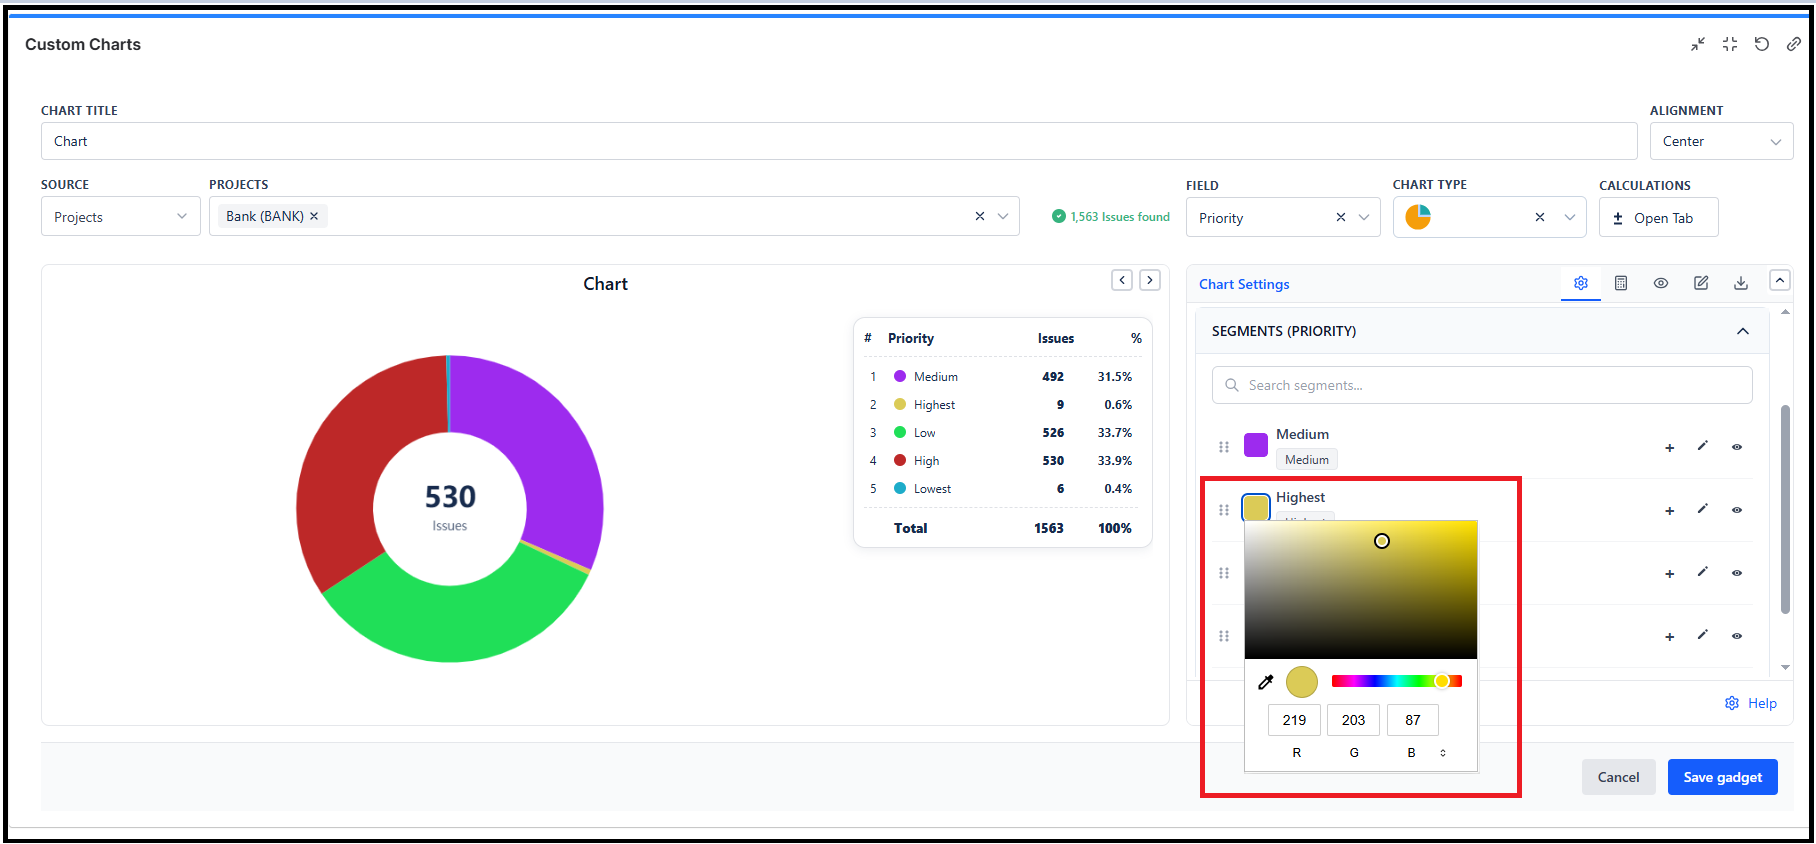Open the download export tab in Chart Settings
1816x844 pixels.
point(1741,283)
